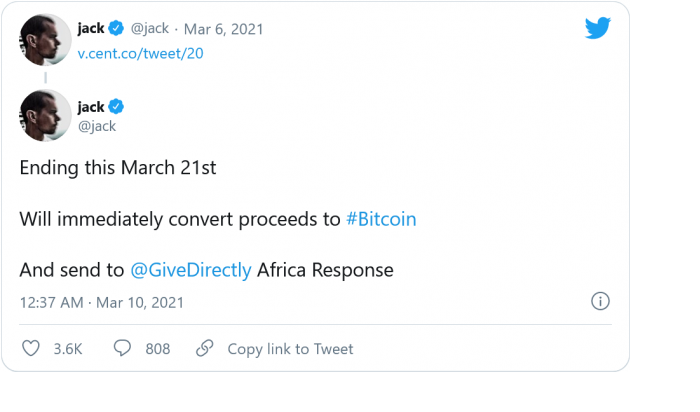Open the 12:37 AM Mar 10, 2021 timestamp
The width and height of the screenshot is (700, 412).
pos(101,302)
